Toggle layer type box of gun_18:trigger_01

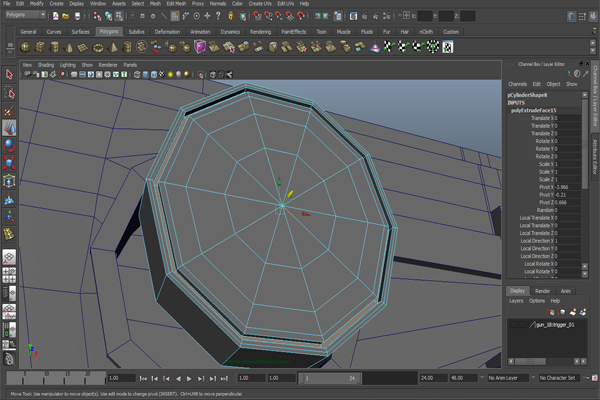click(523, 325)
